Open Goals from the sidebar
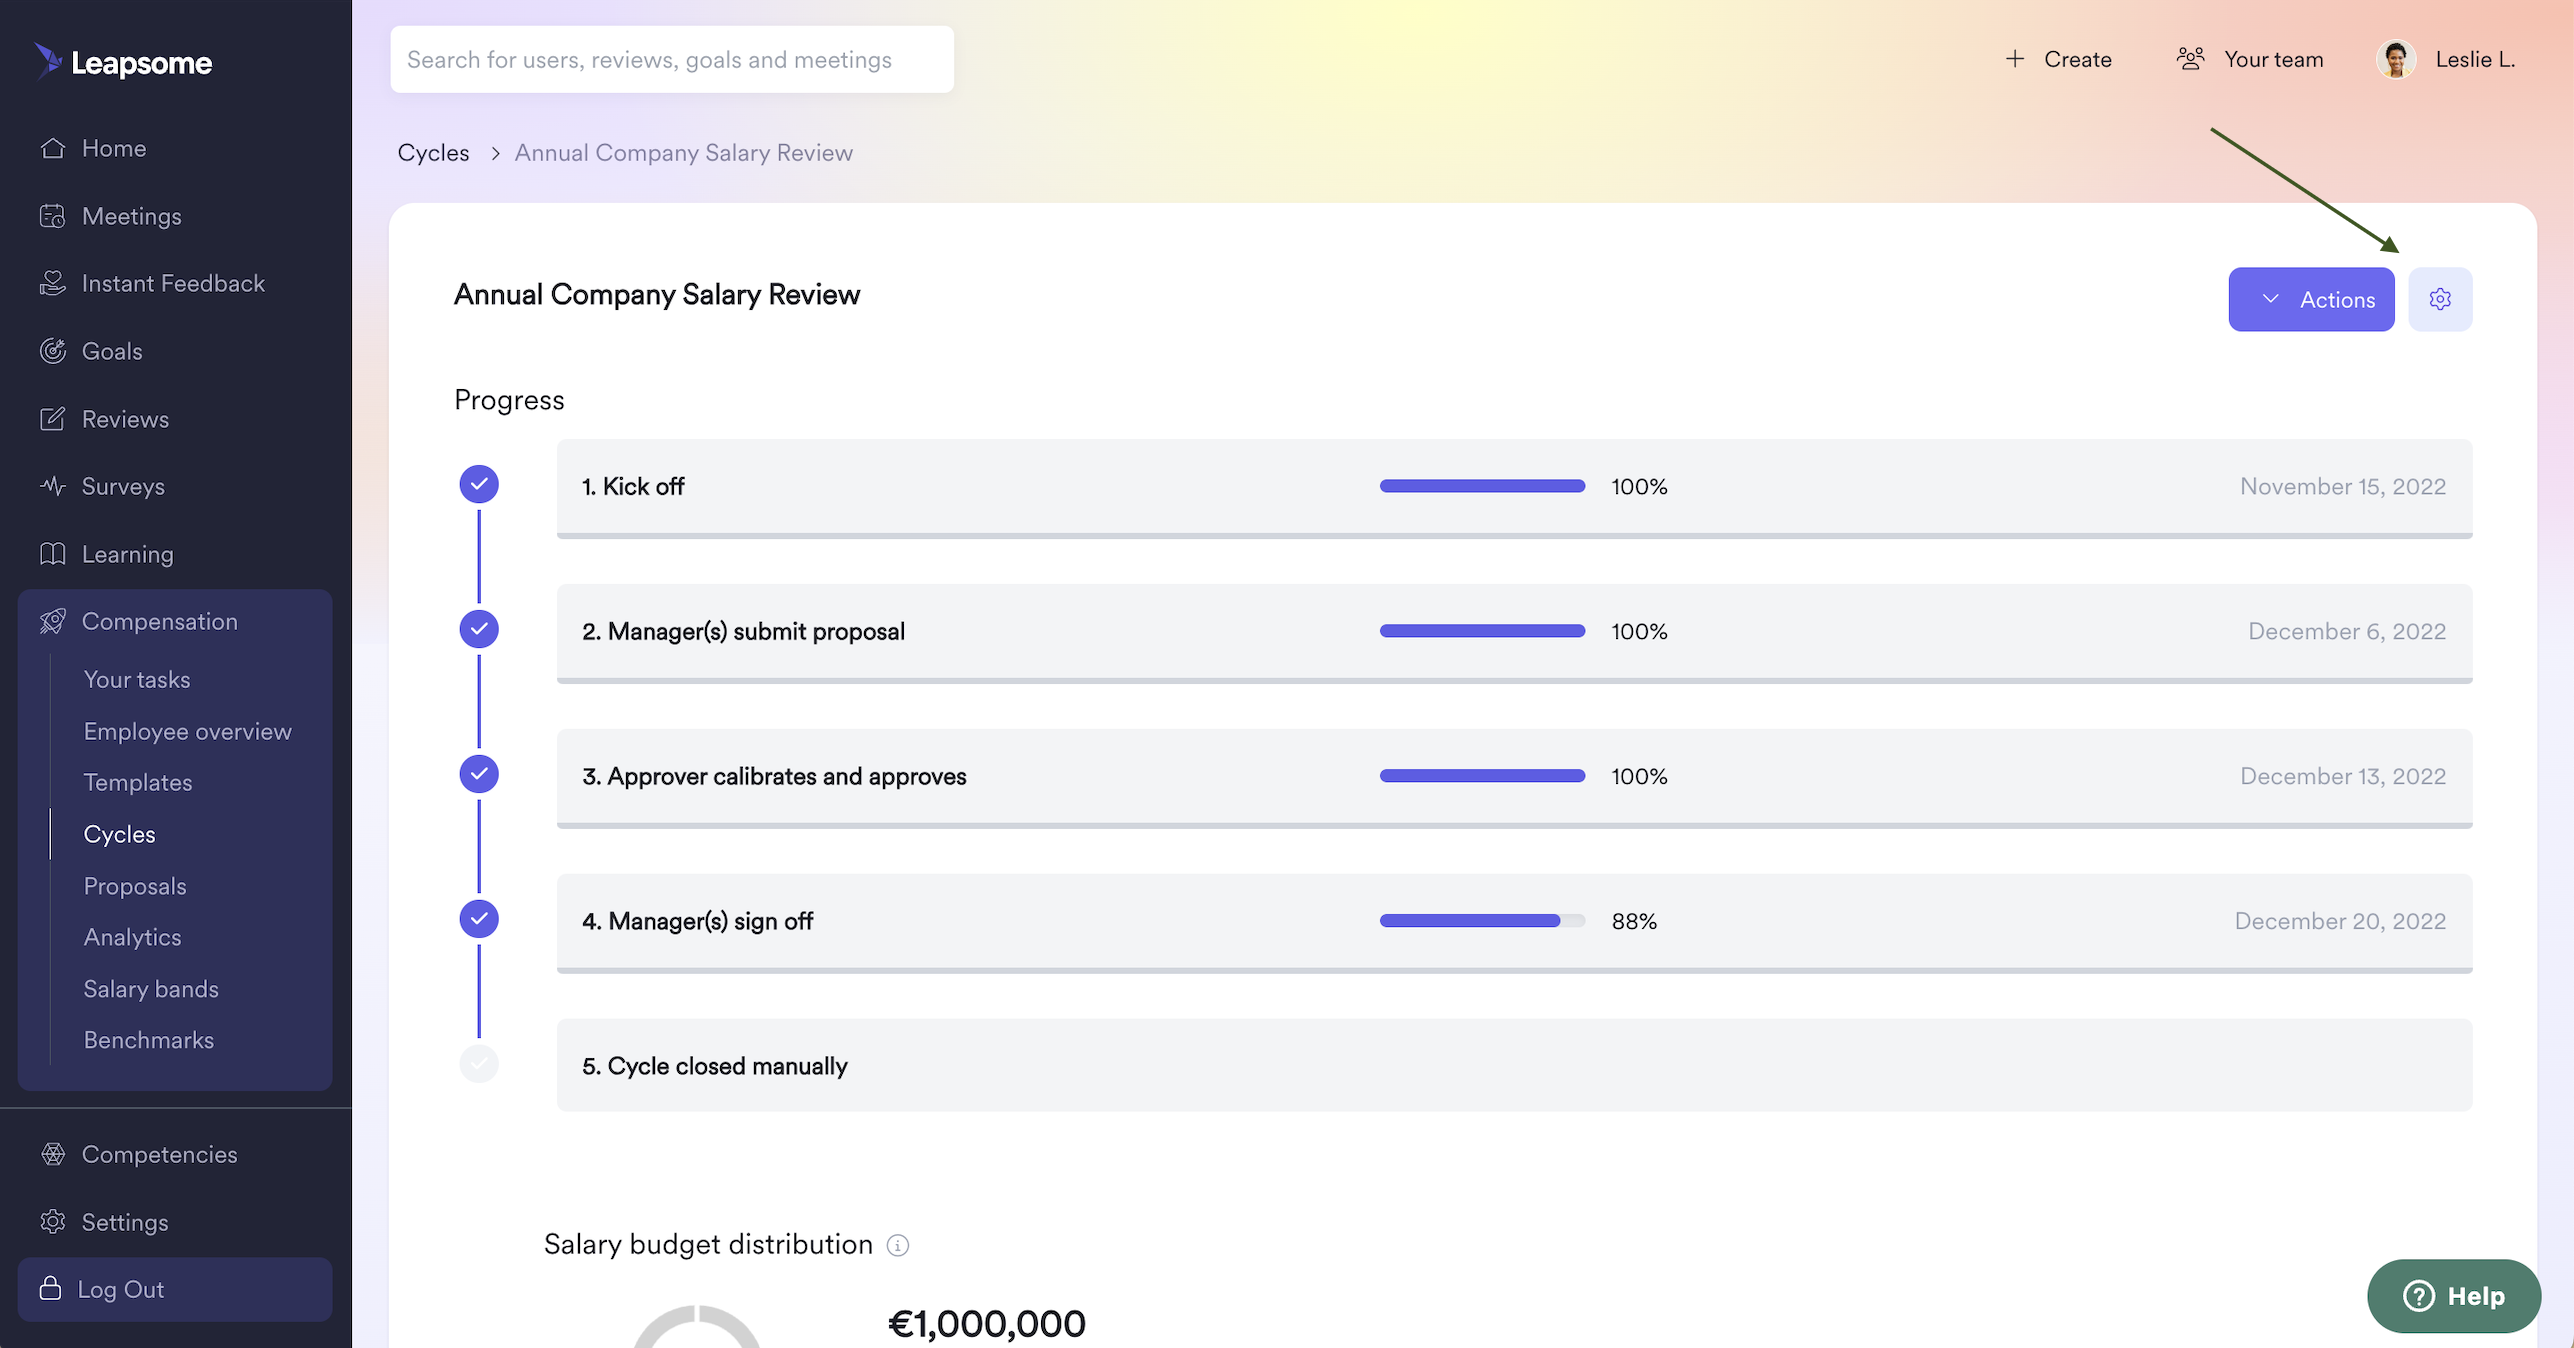 click(x=111, y=351)
